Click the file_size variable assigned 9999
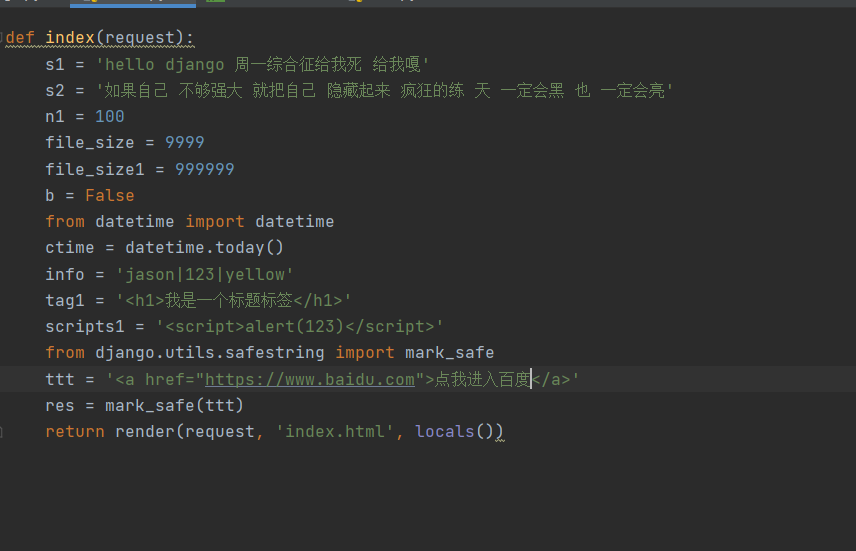This screenshot has height=551, width=856. (90, 143)
